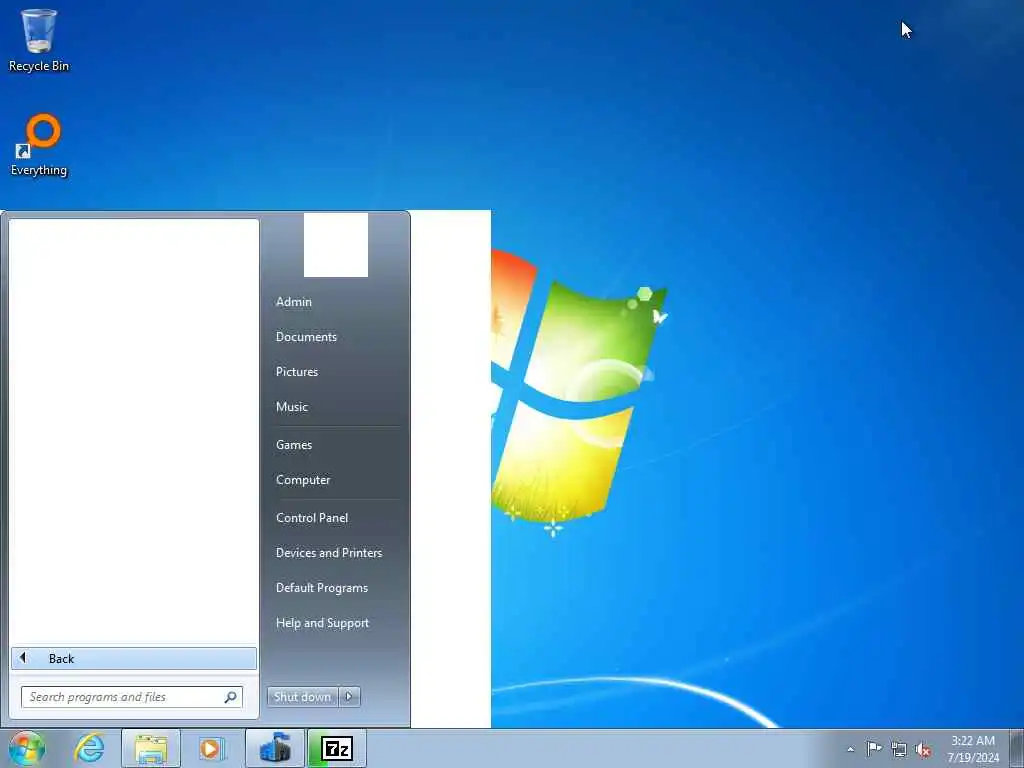
Task: Switch to the blue toolbox taskbar app
Action: [x=275, y=748]
